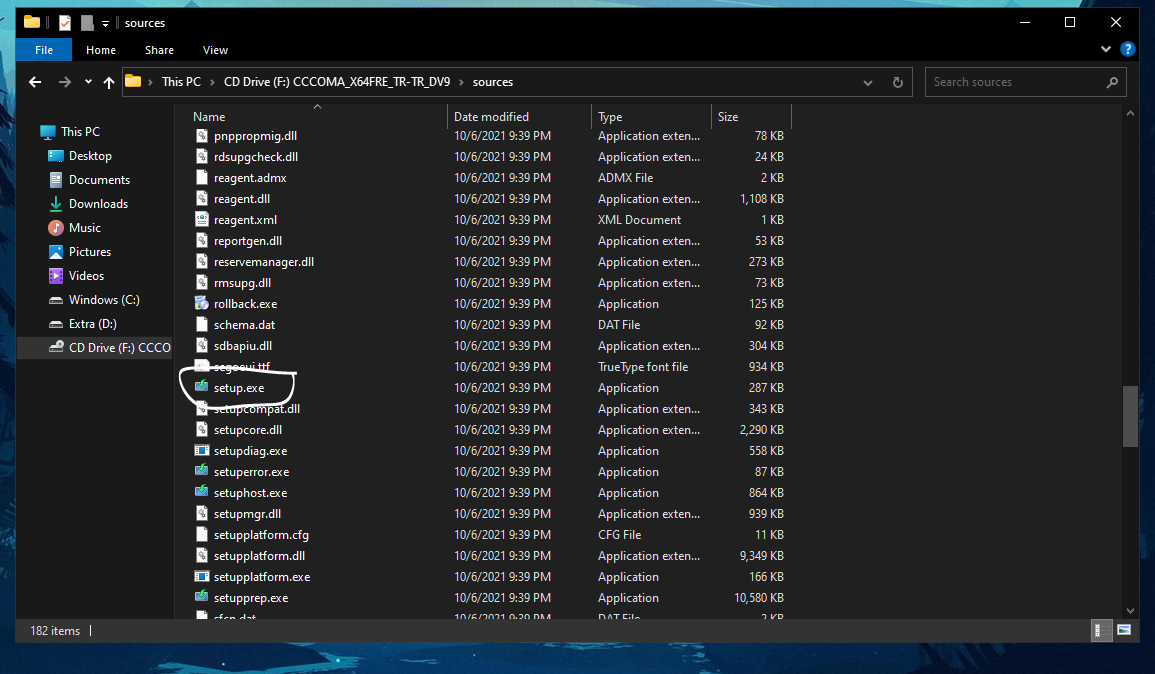1155x674 pixels.
Task: Expand the chevron before This PC breadcrumb
Action: (x=150, y=82)
